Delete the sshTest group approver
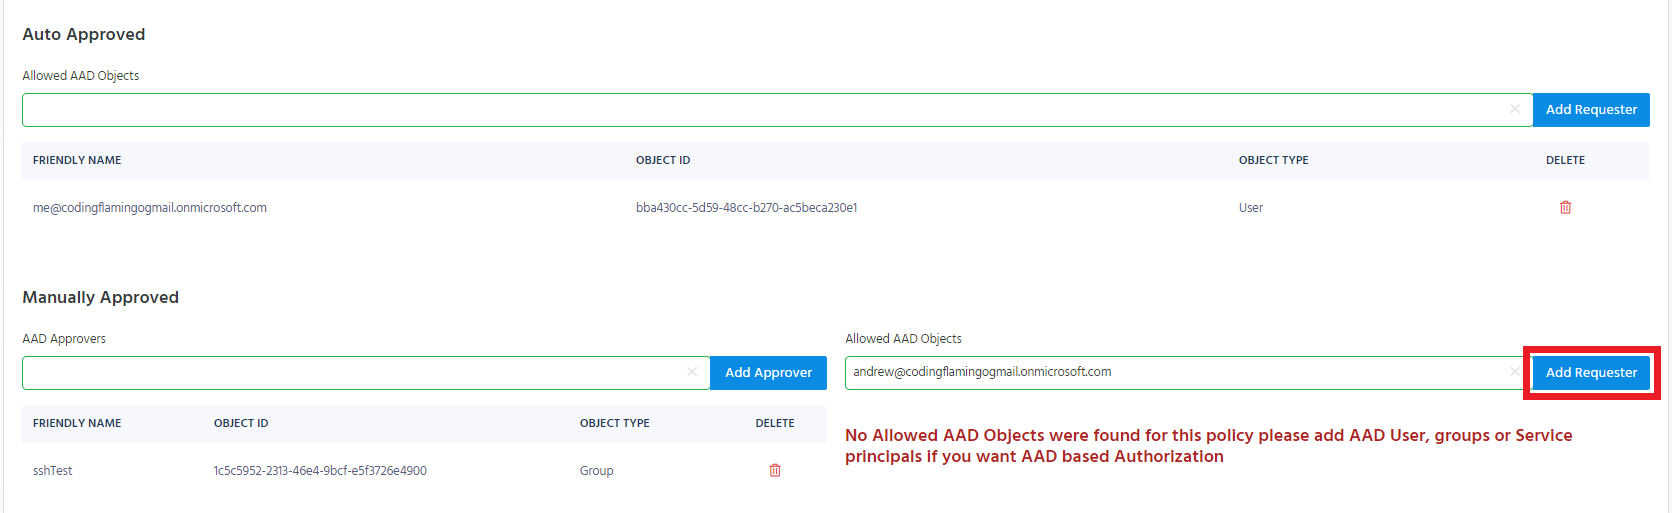 (x=774, y=470)
